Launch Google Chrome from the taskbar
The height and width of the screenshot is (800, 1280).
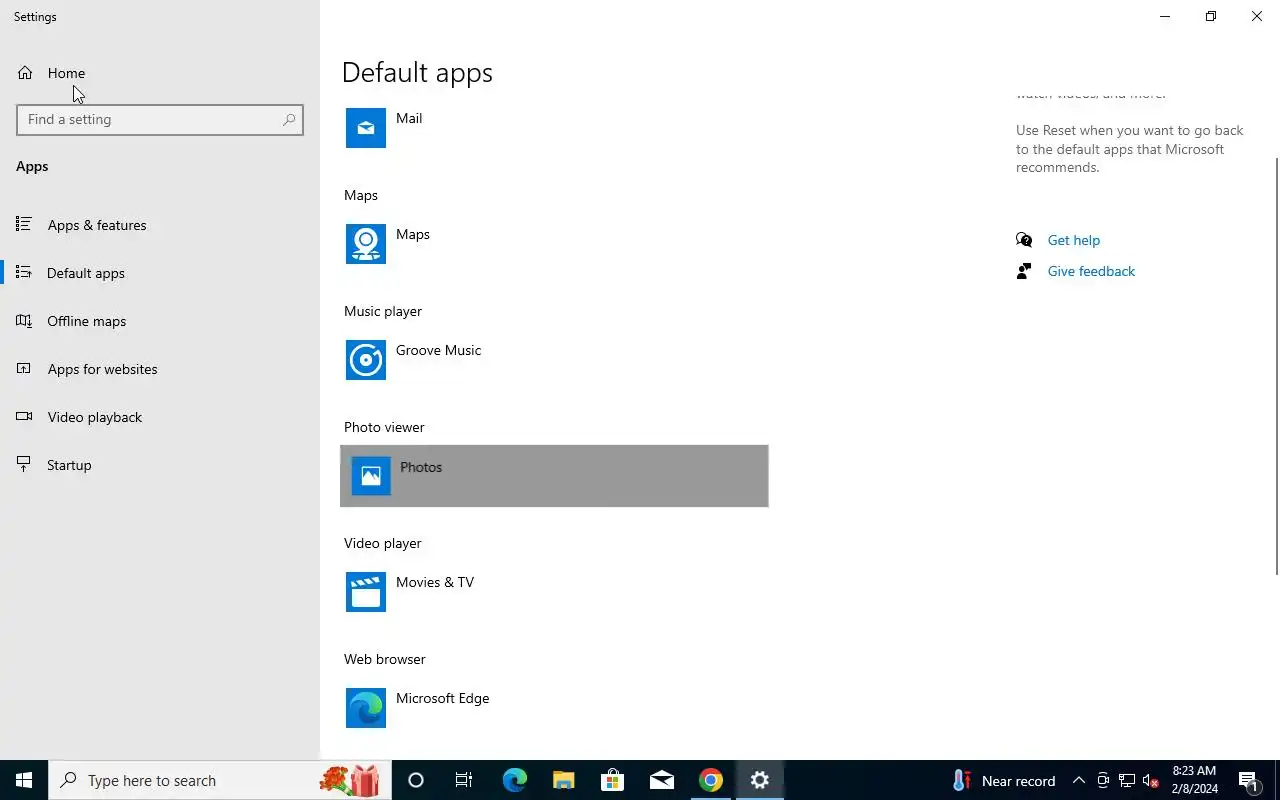point(710,780)
